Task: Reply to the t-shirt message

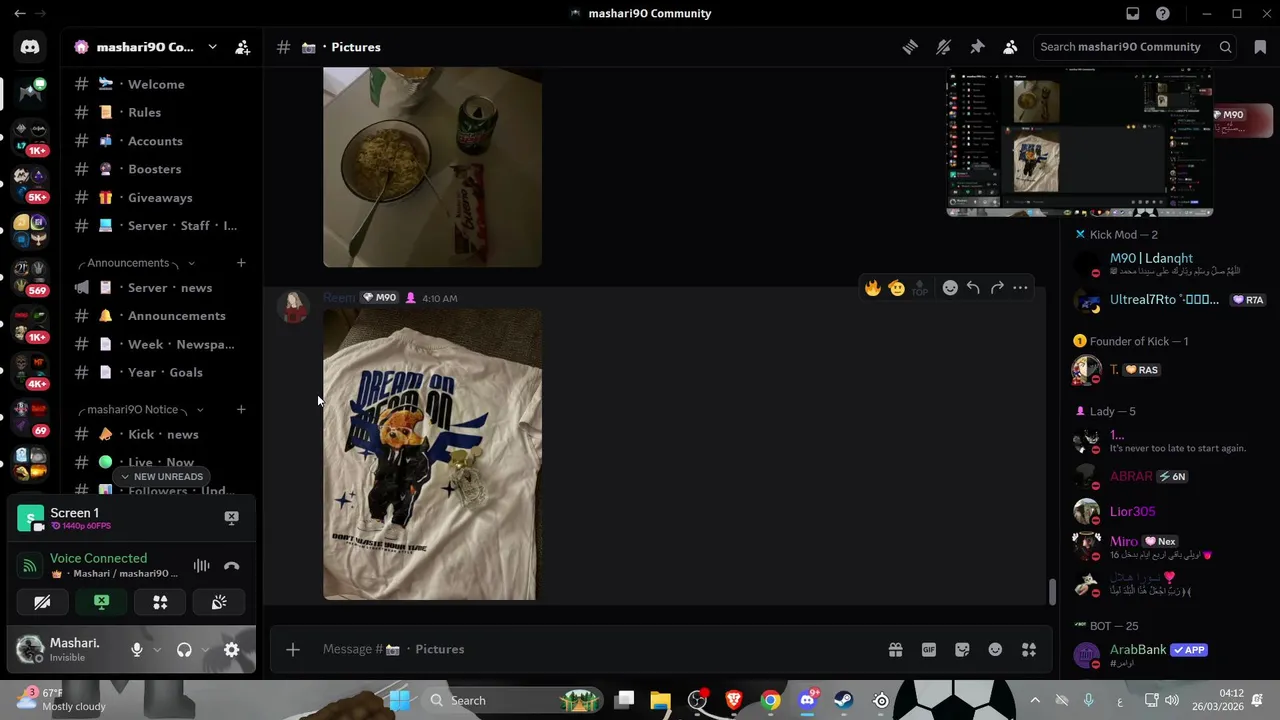Action: [x=973, y=288]
